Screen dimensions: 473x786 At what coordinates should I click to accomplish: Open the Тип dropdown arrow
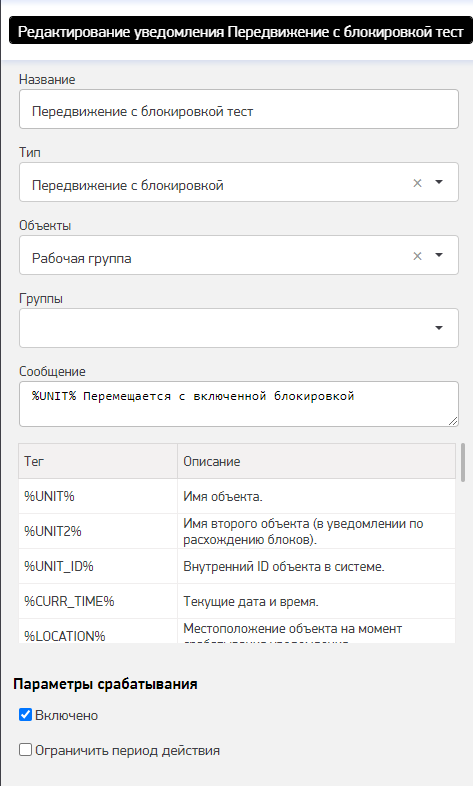tap(439, 182)
